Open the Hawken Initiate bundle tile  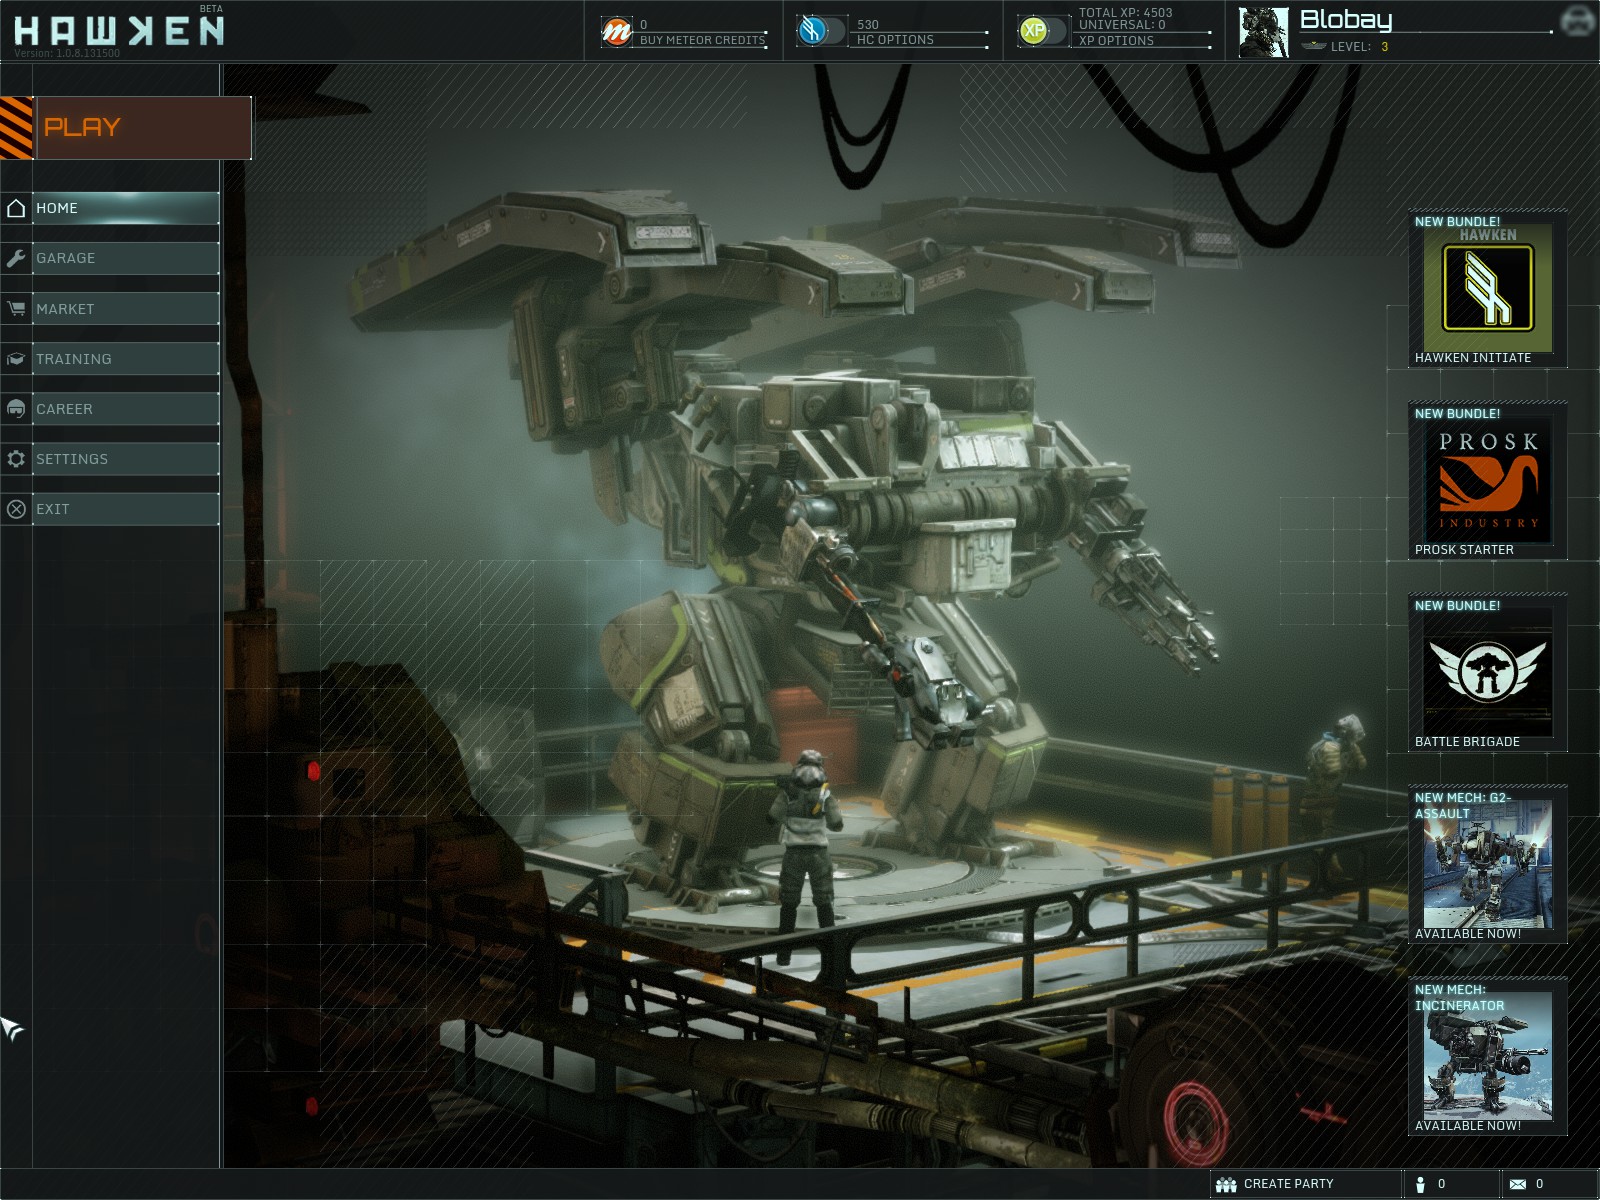(x=1488, y=289)
